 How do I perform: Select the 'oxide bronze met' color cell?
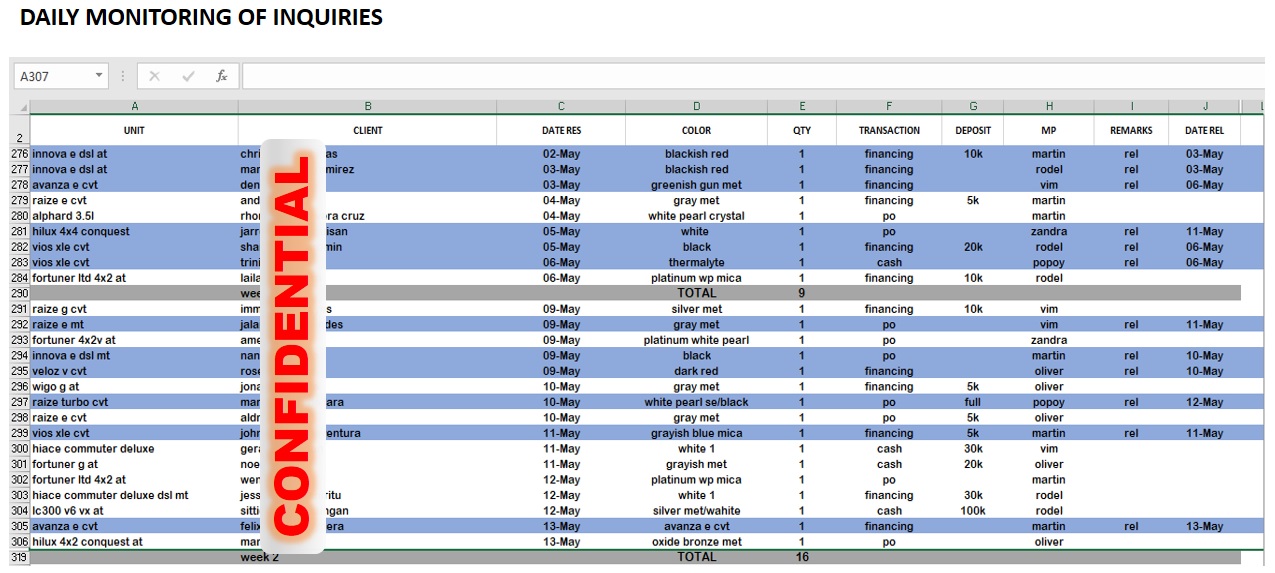(x=696, y=542)
